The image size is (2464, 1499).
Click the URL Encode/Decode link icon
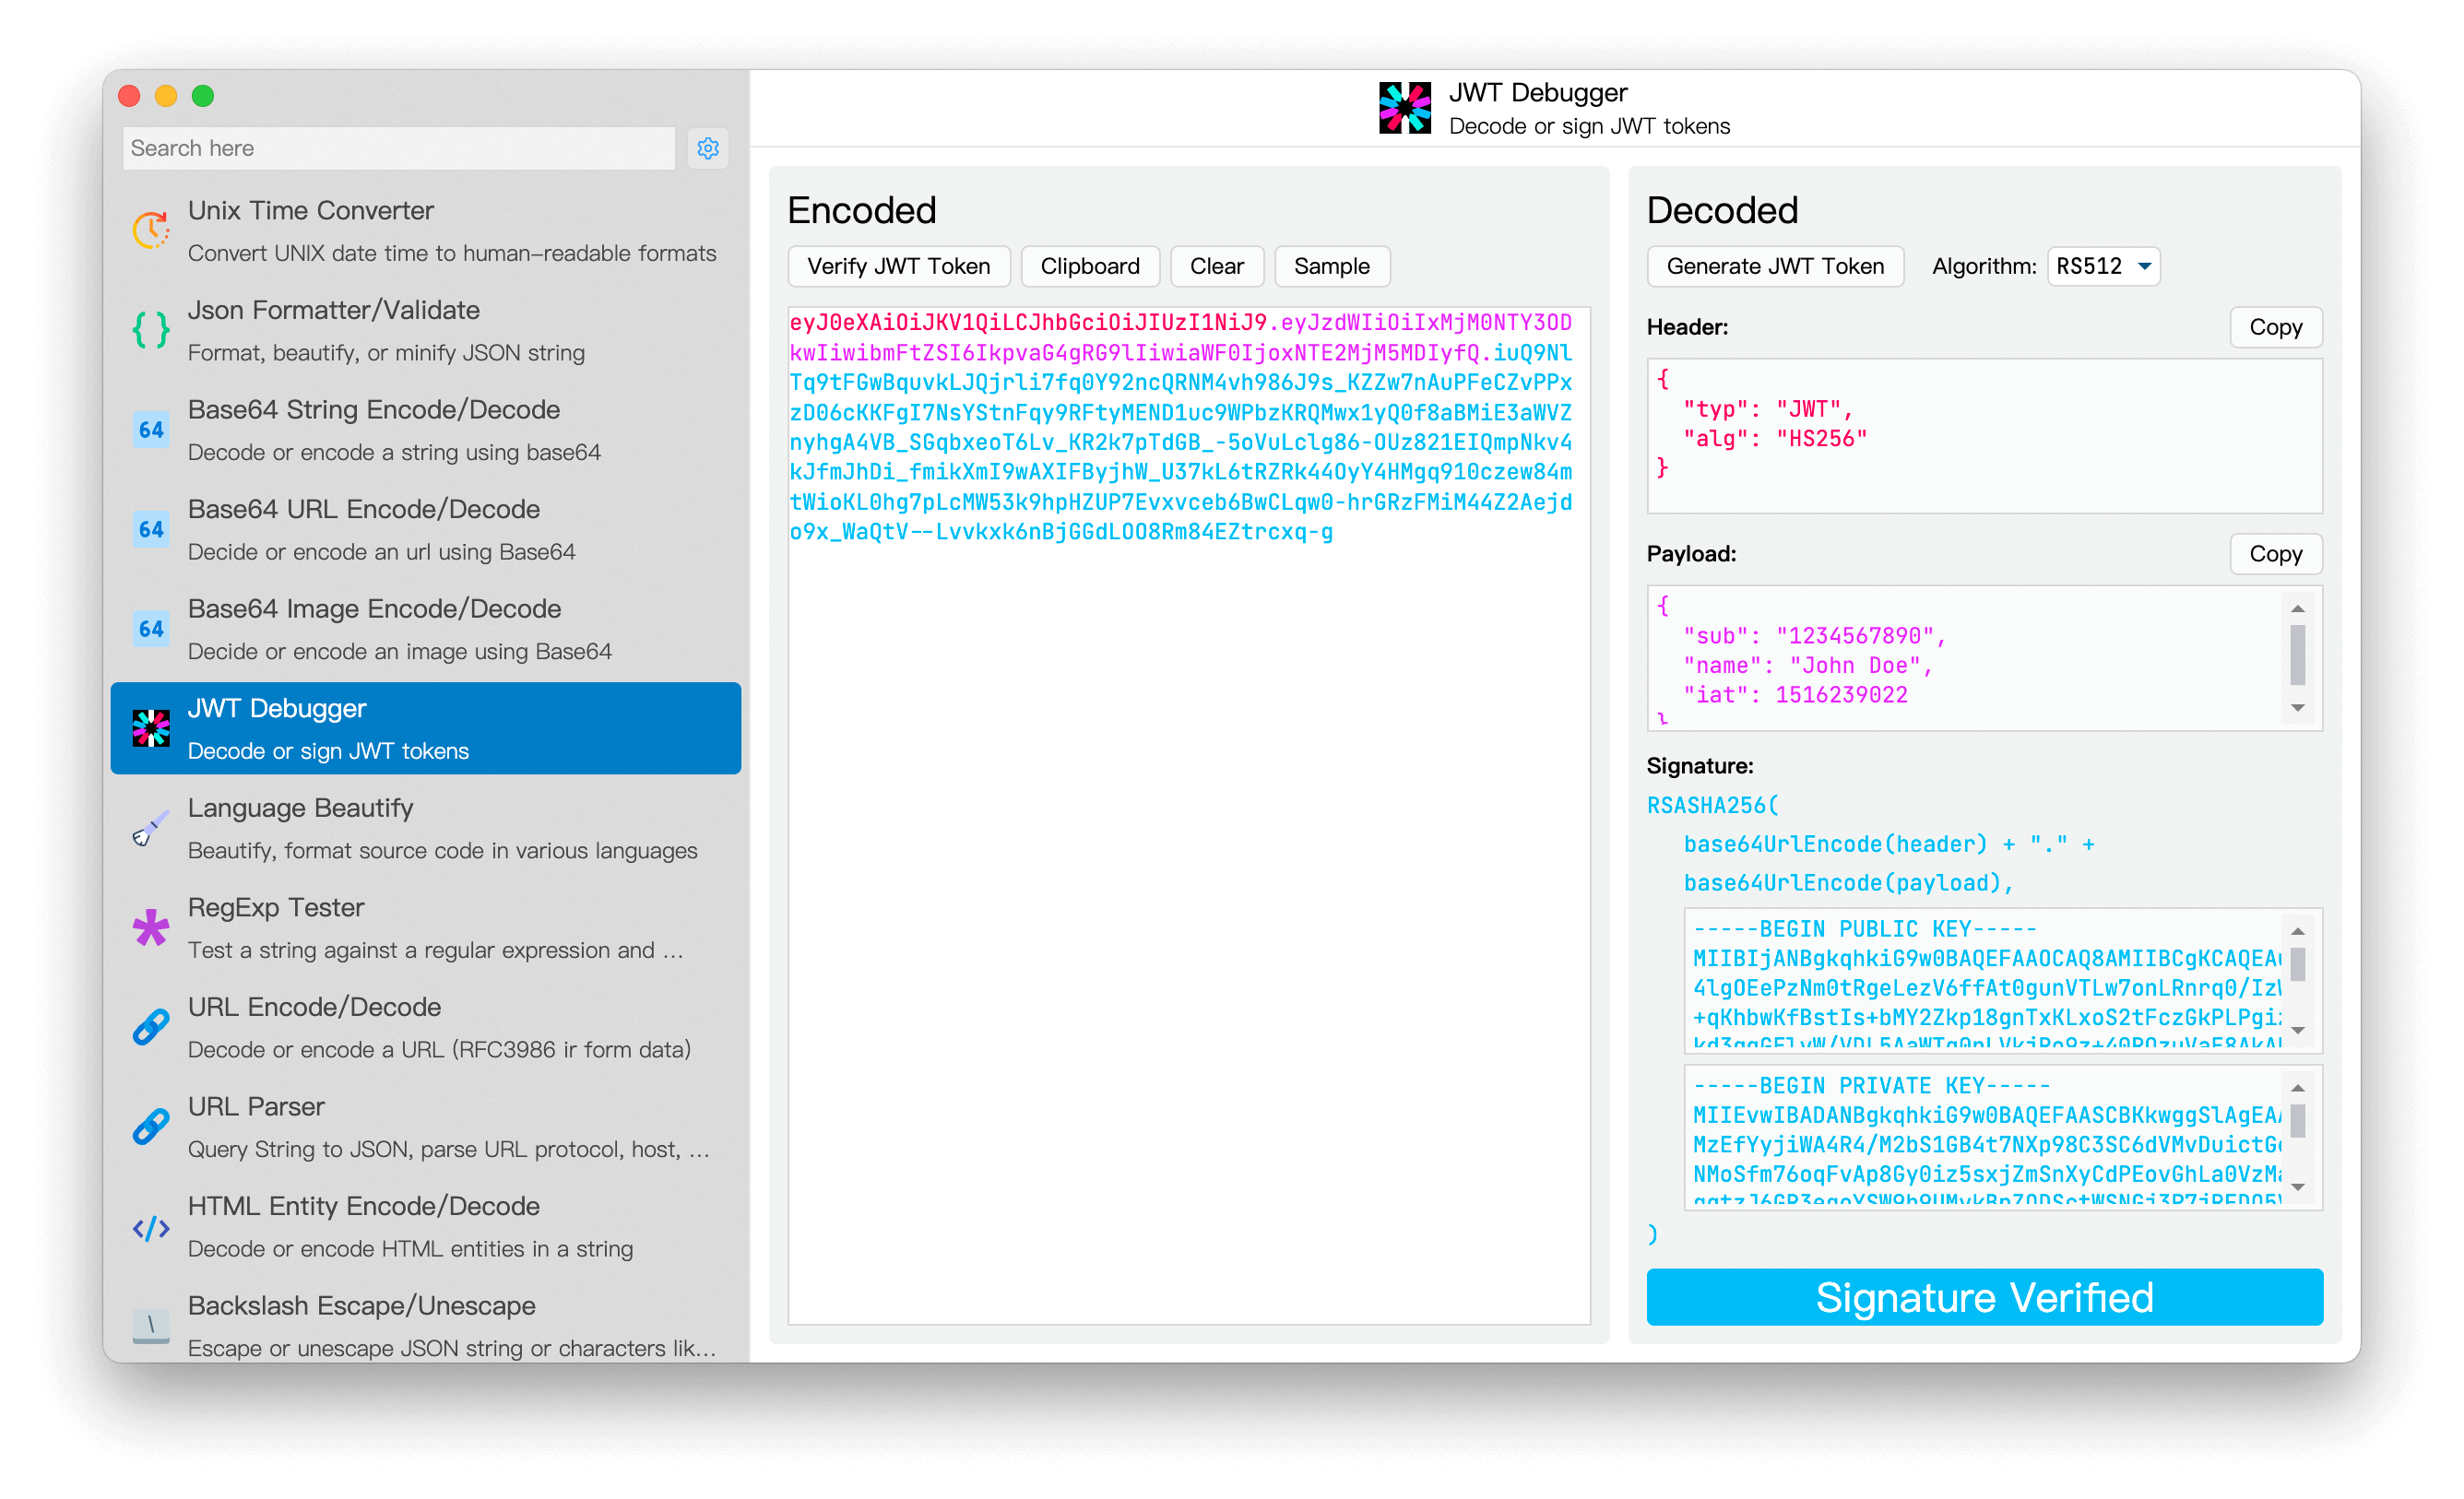tap(151, 1027)
